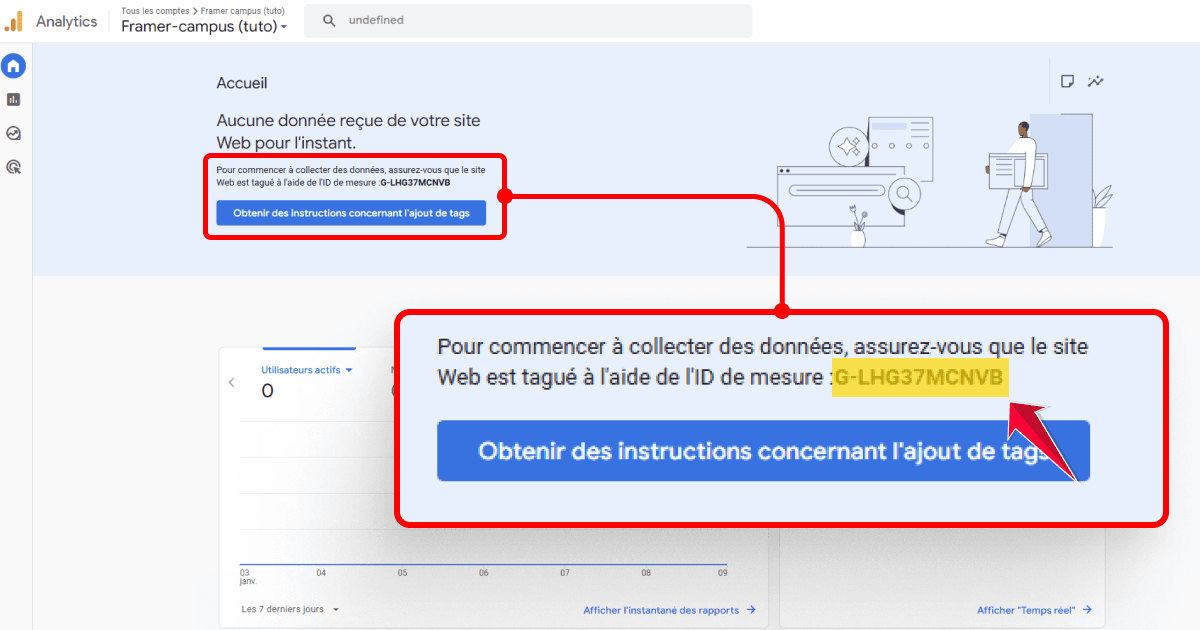The height and width of the screenshot is (630, 1200).
Task: Switch to the Utilisateurs actifs card tab
Action: click(309, 347)
